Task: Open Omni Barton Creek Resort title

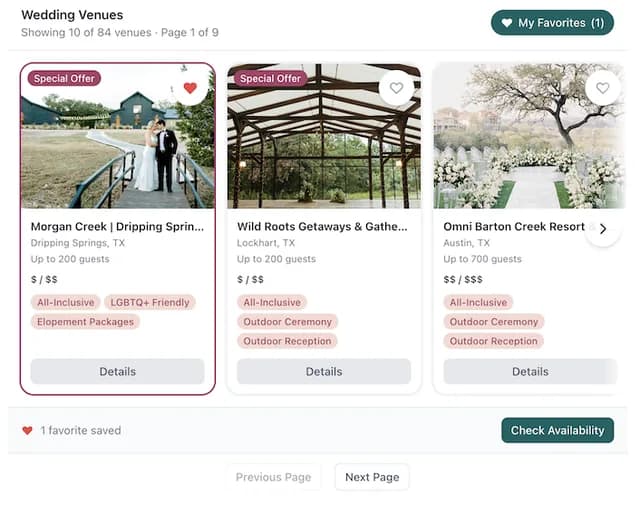Action: 514,226
